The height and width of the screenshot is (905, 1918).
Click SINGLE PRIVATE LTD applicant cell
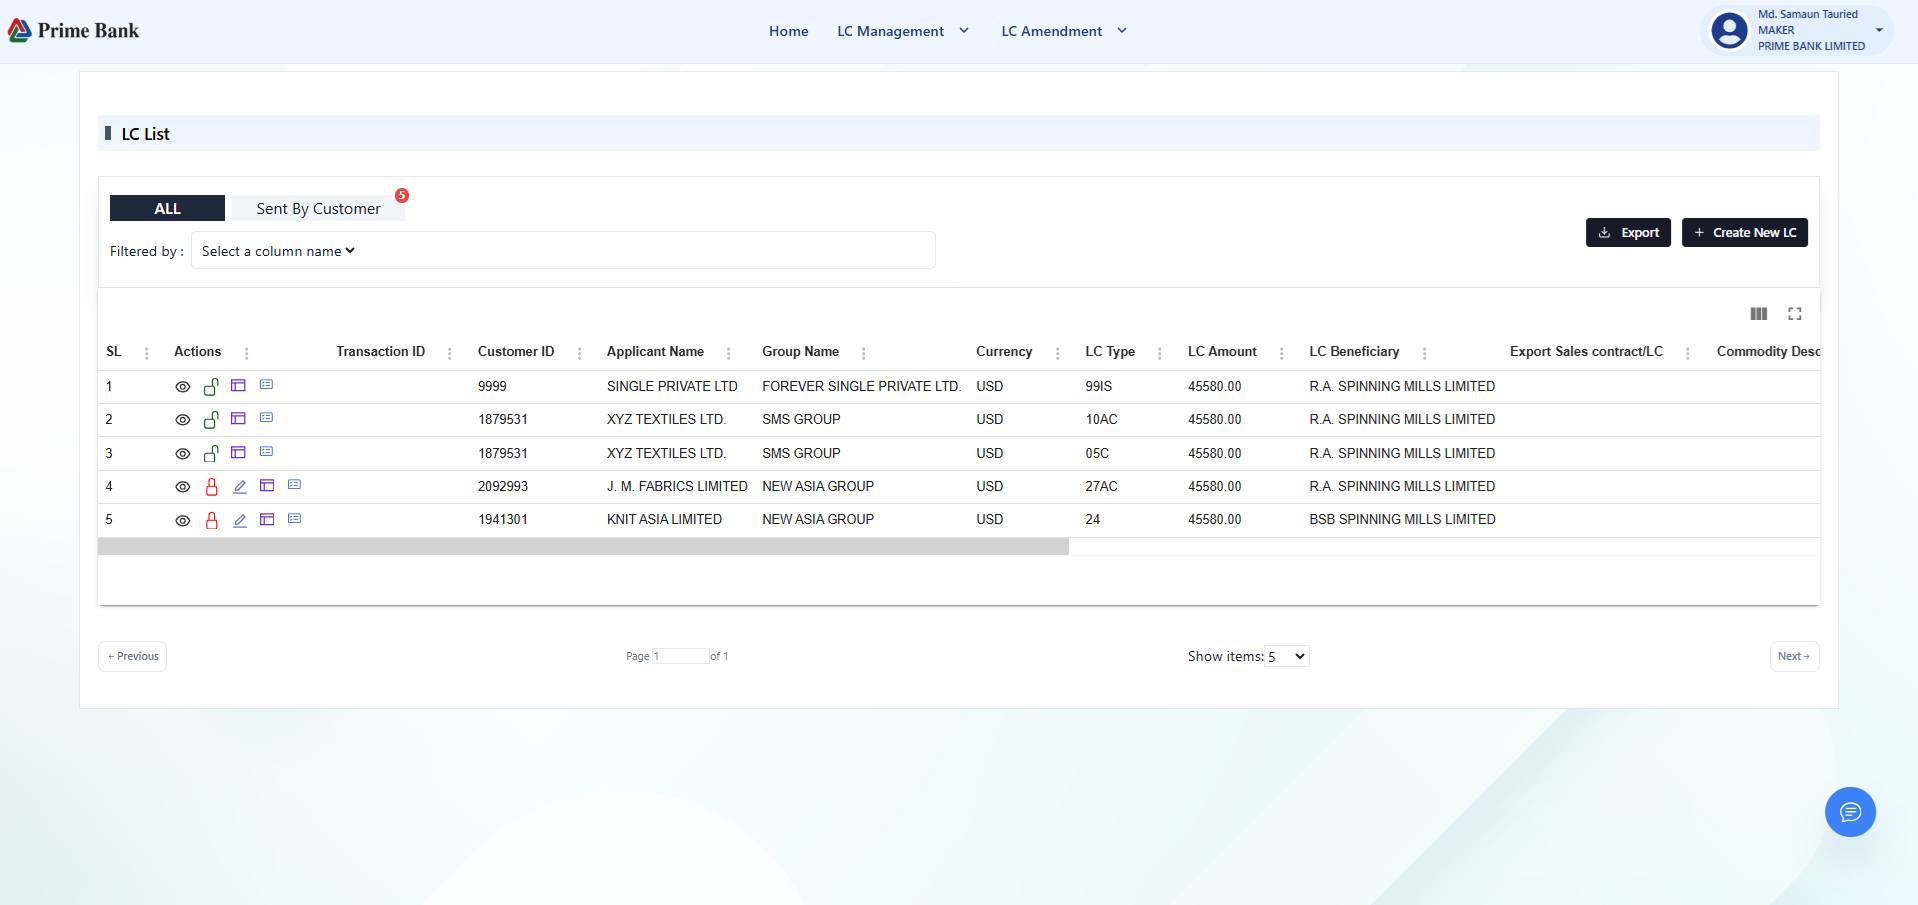[x=672, y=386]
